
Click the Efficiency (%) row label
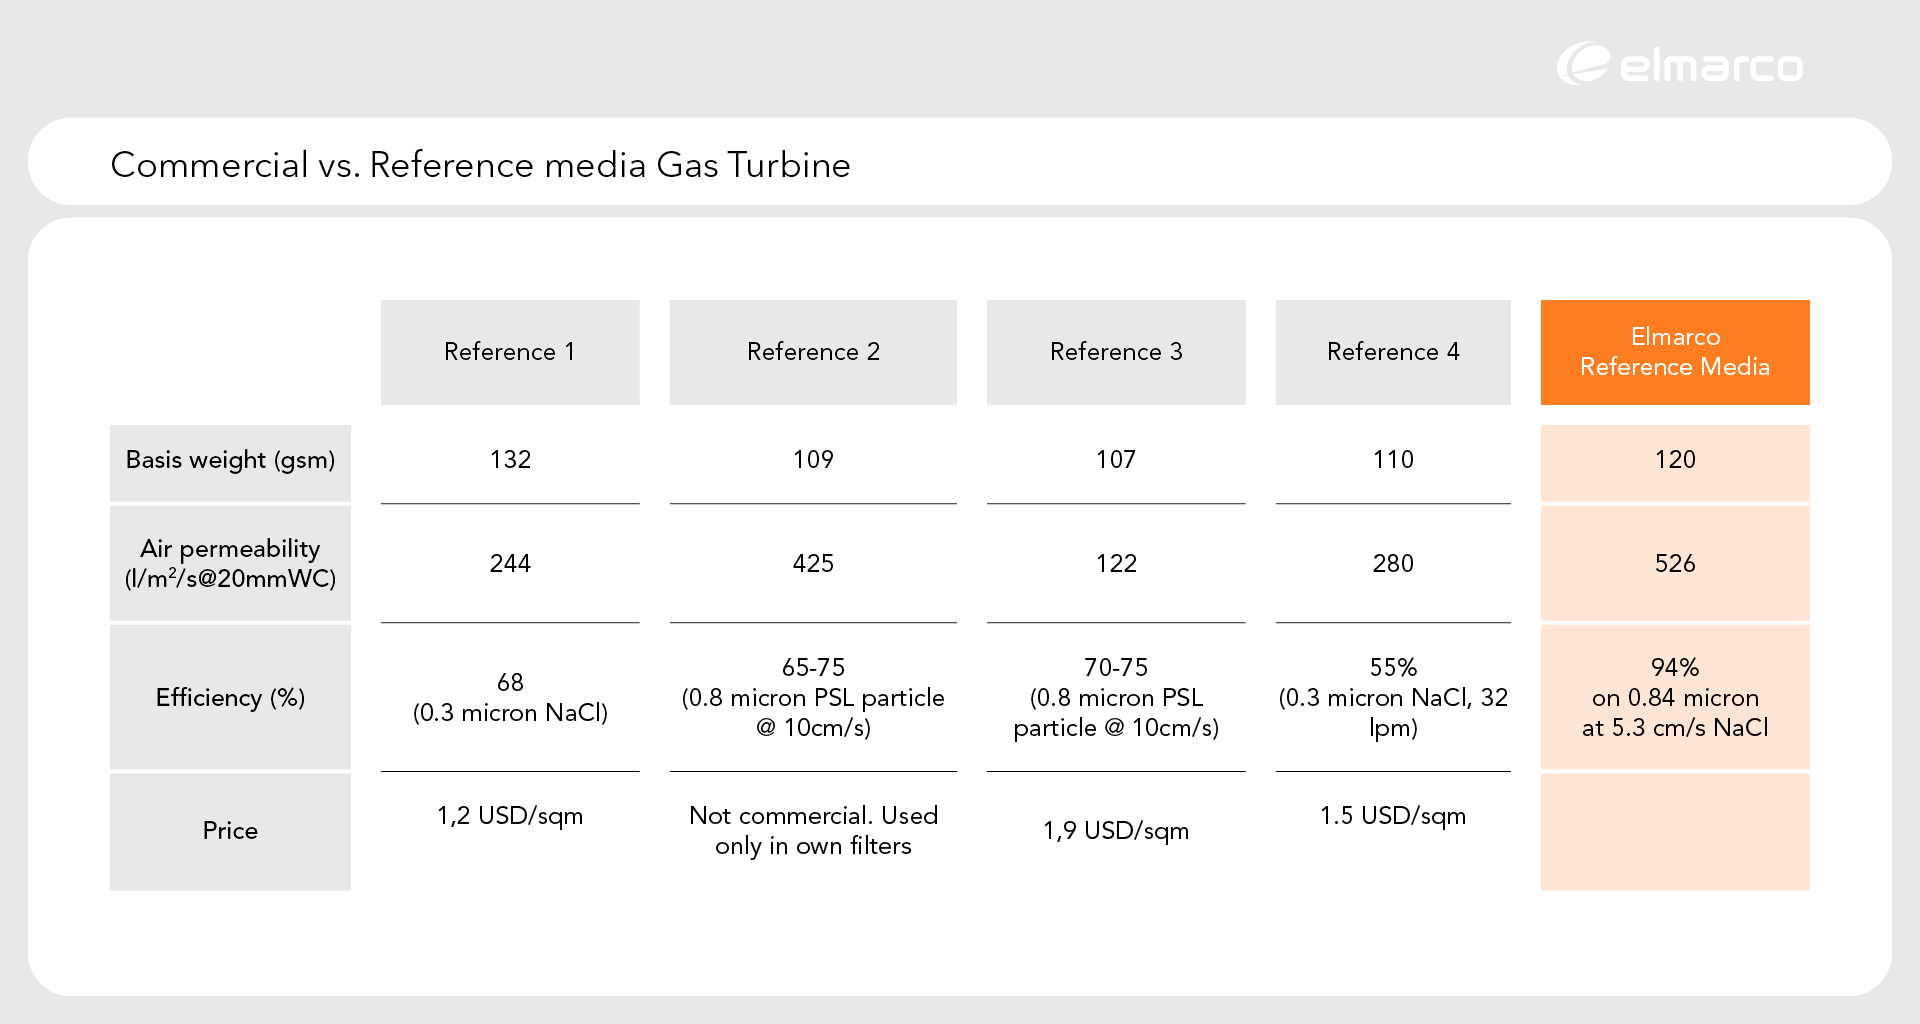tap(230, 697)
